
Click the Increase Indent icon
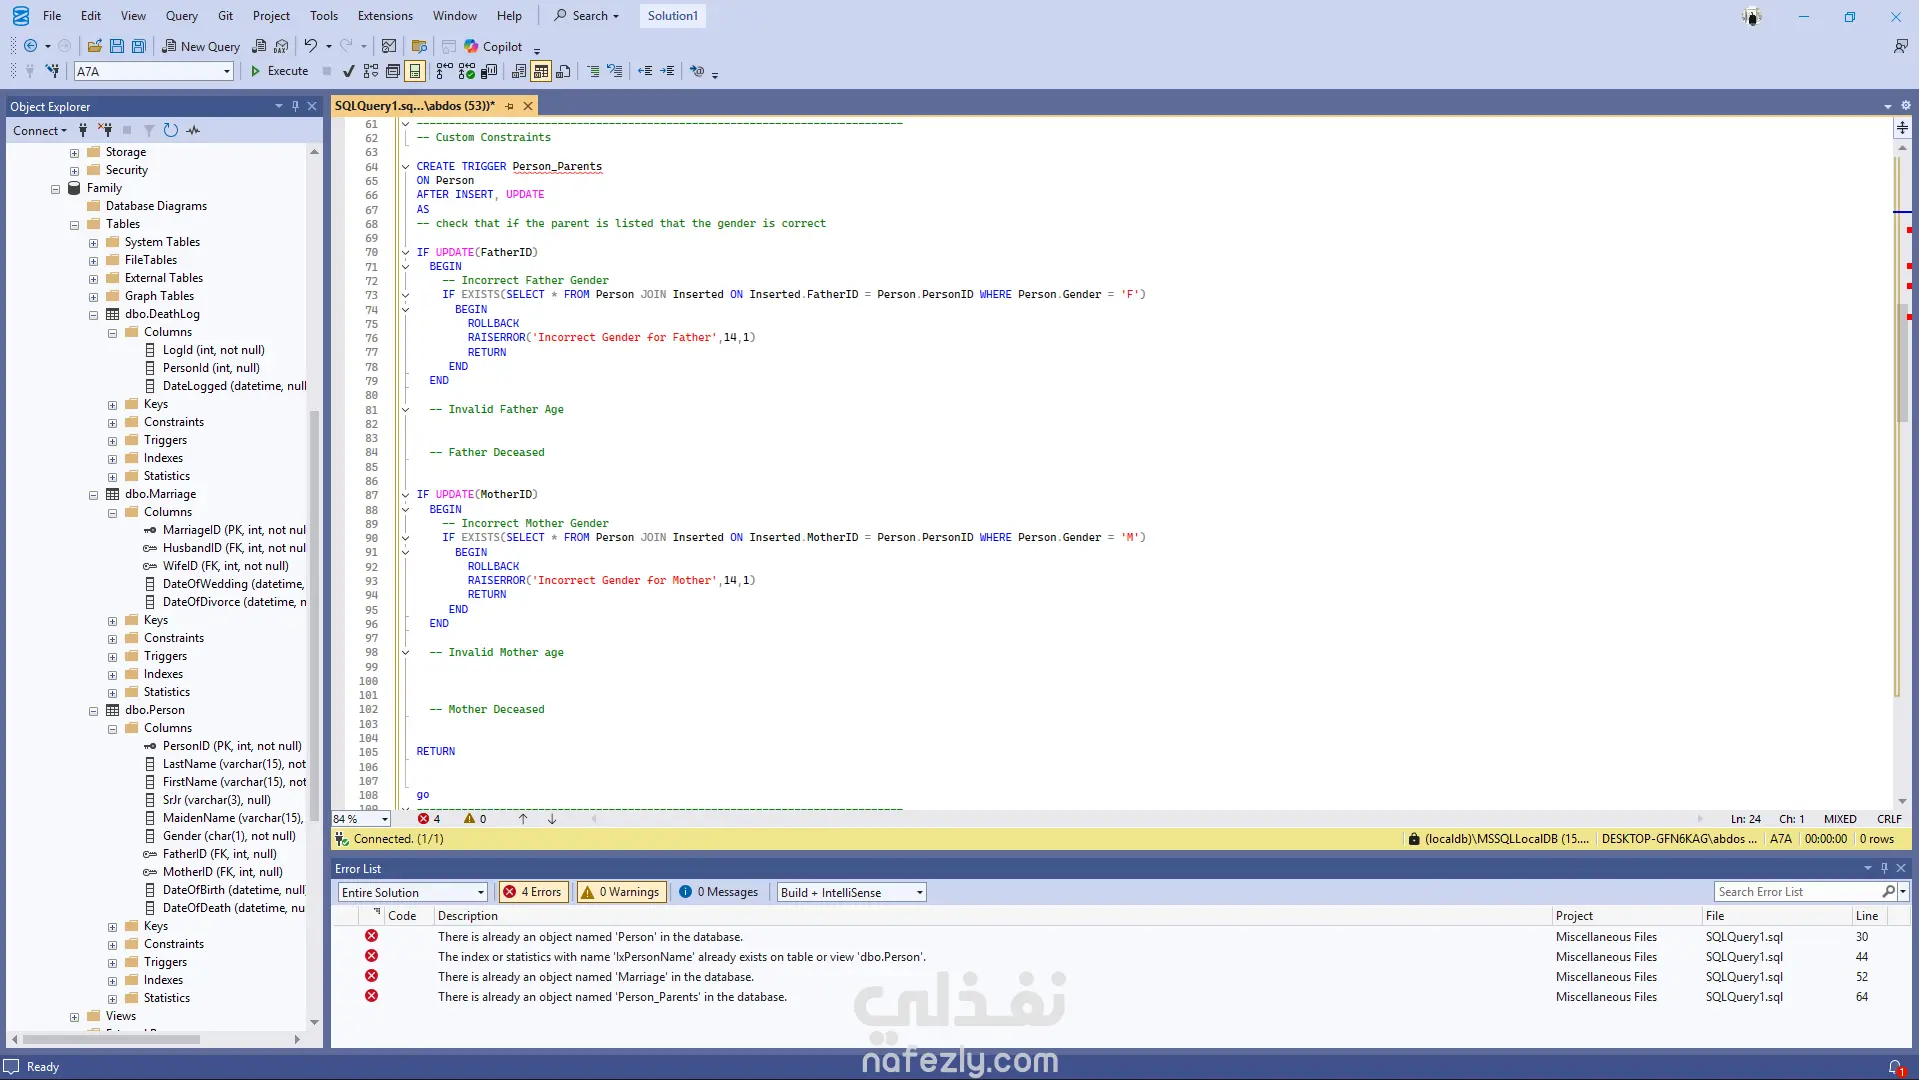tap(667, 71)
